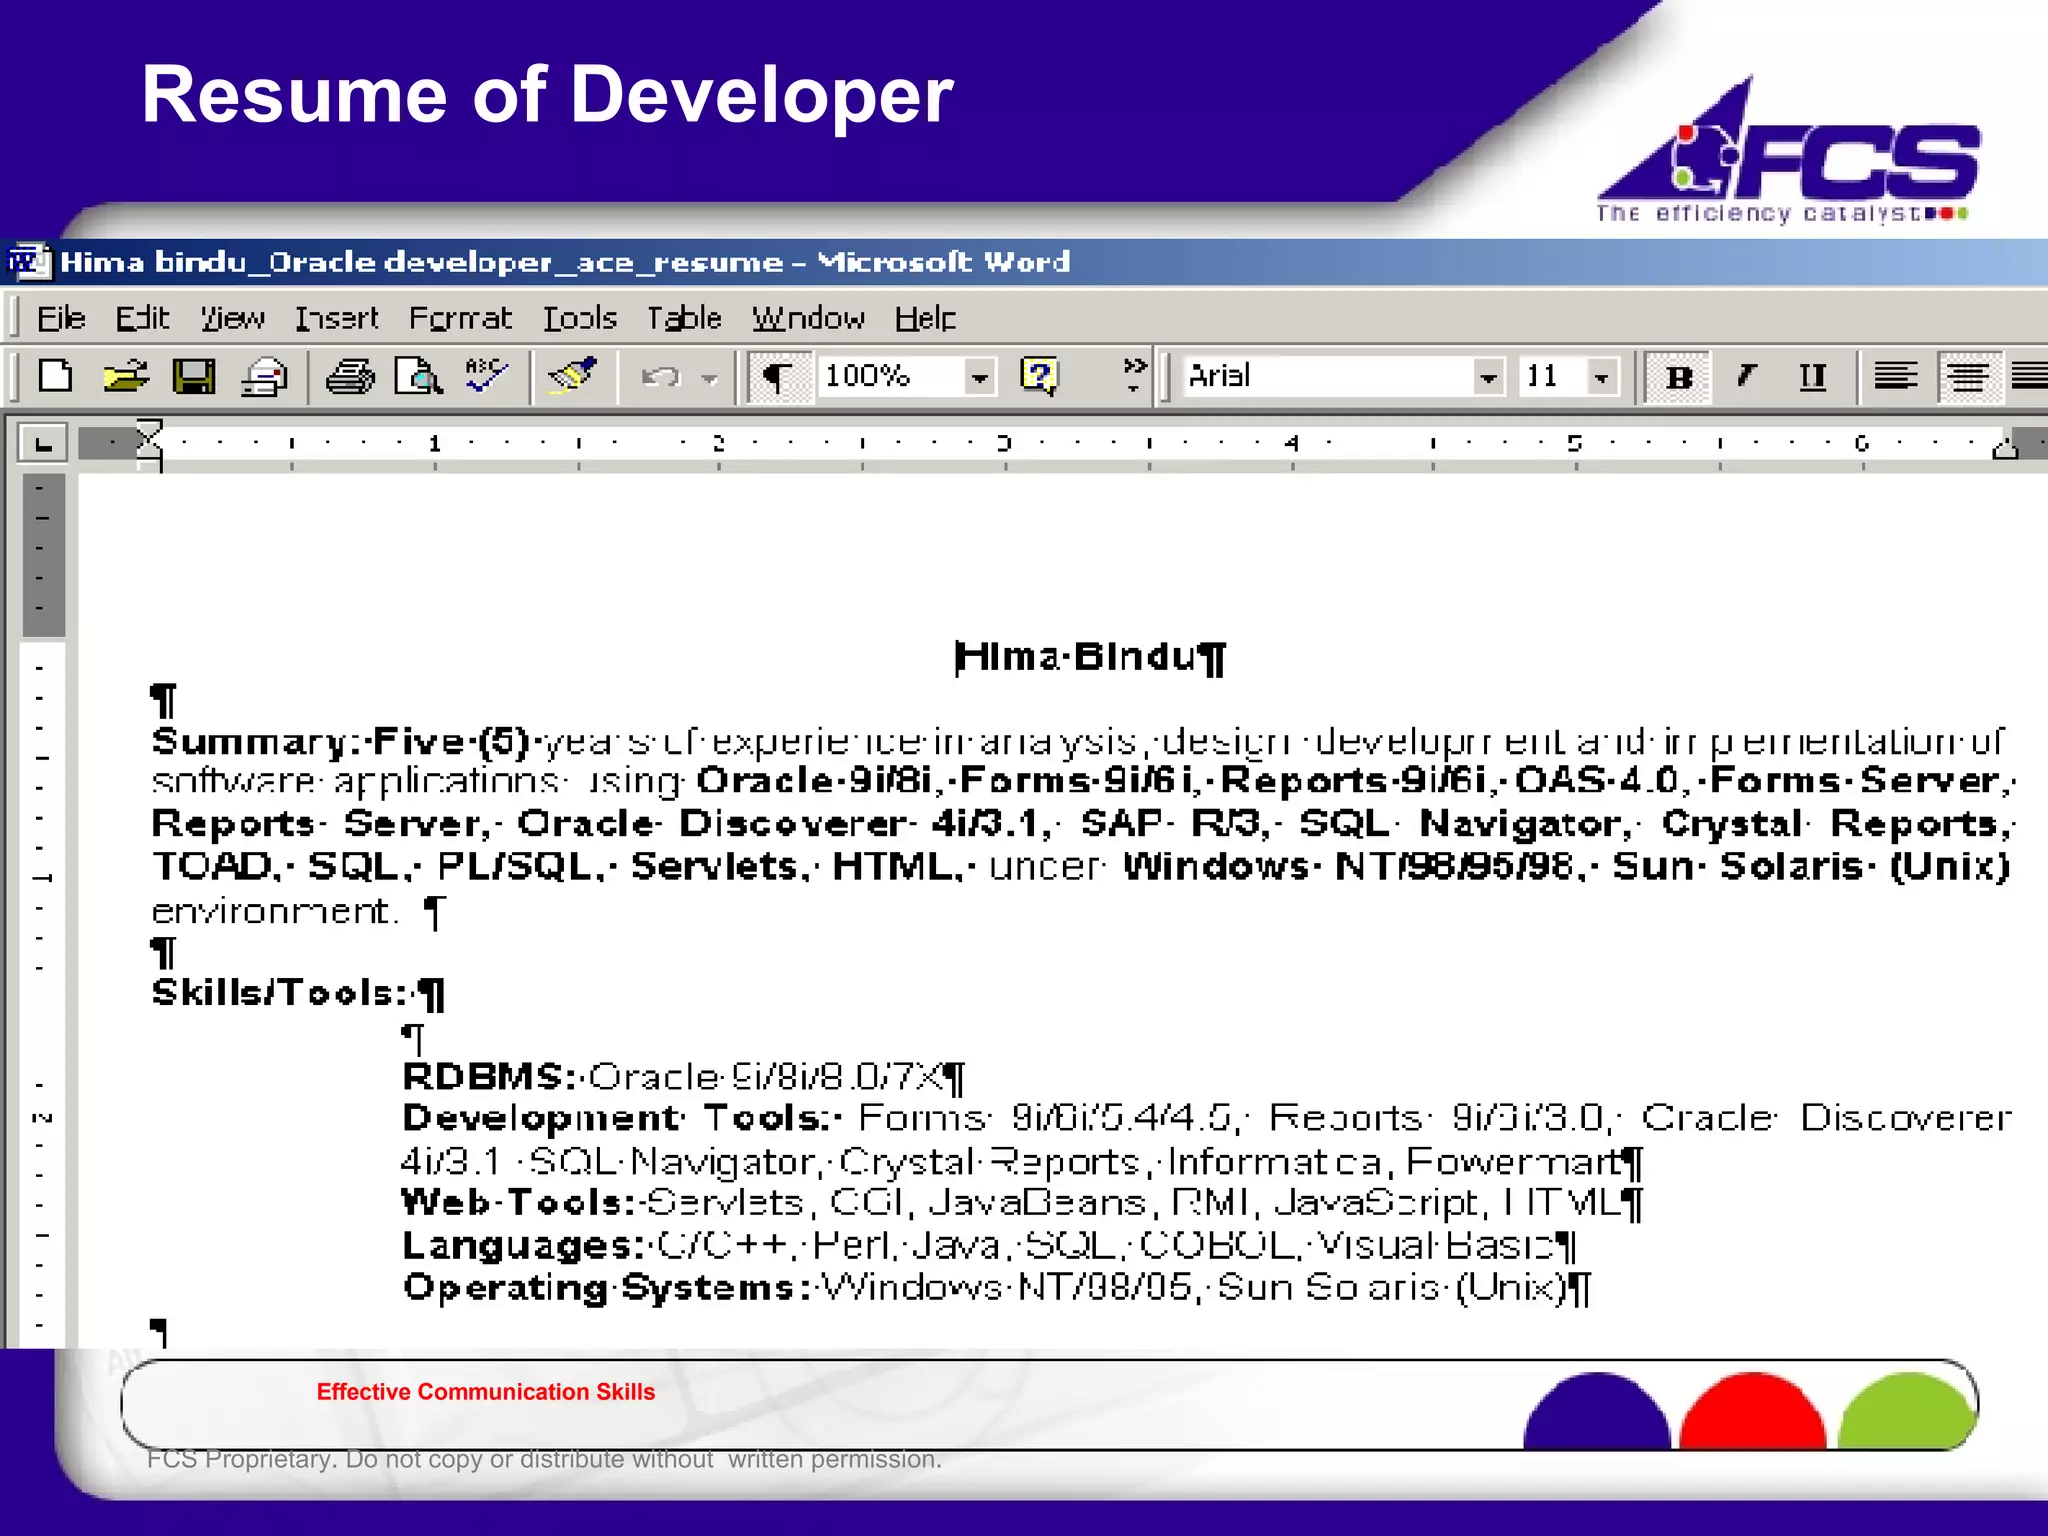Click the Microsoft Word Help question icon
Viewport: 2048px width, 1536px height.
pos(1039,377)
